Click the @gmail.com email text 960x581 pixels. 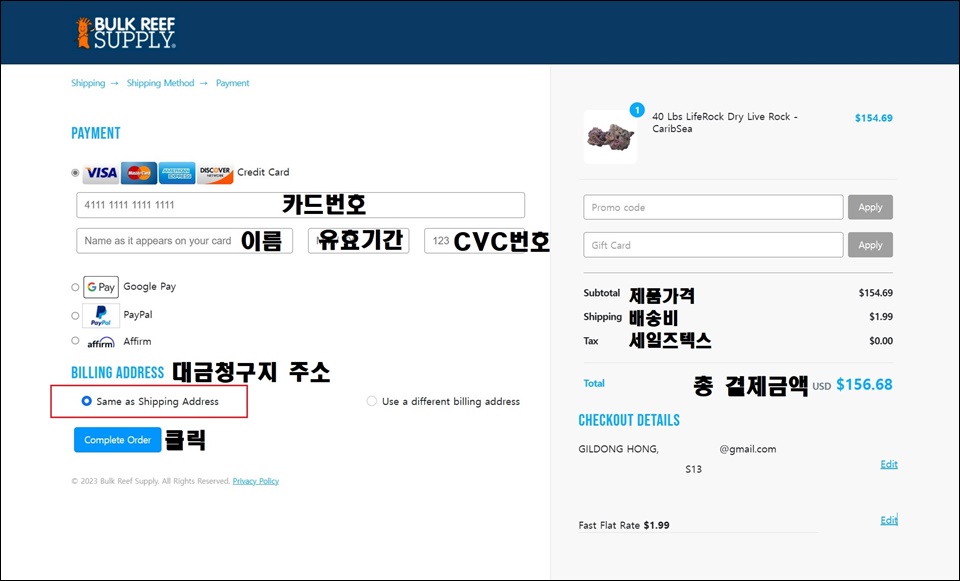tap(748, 449)
